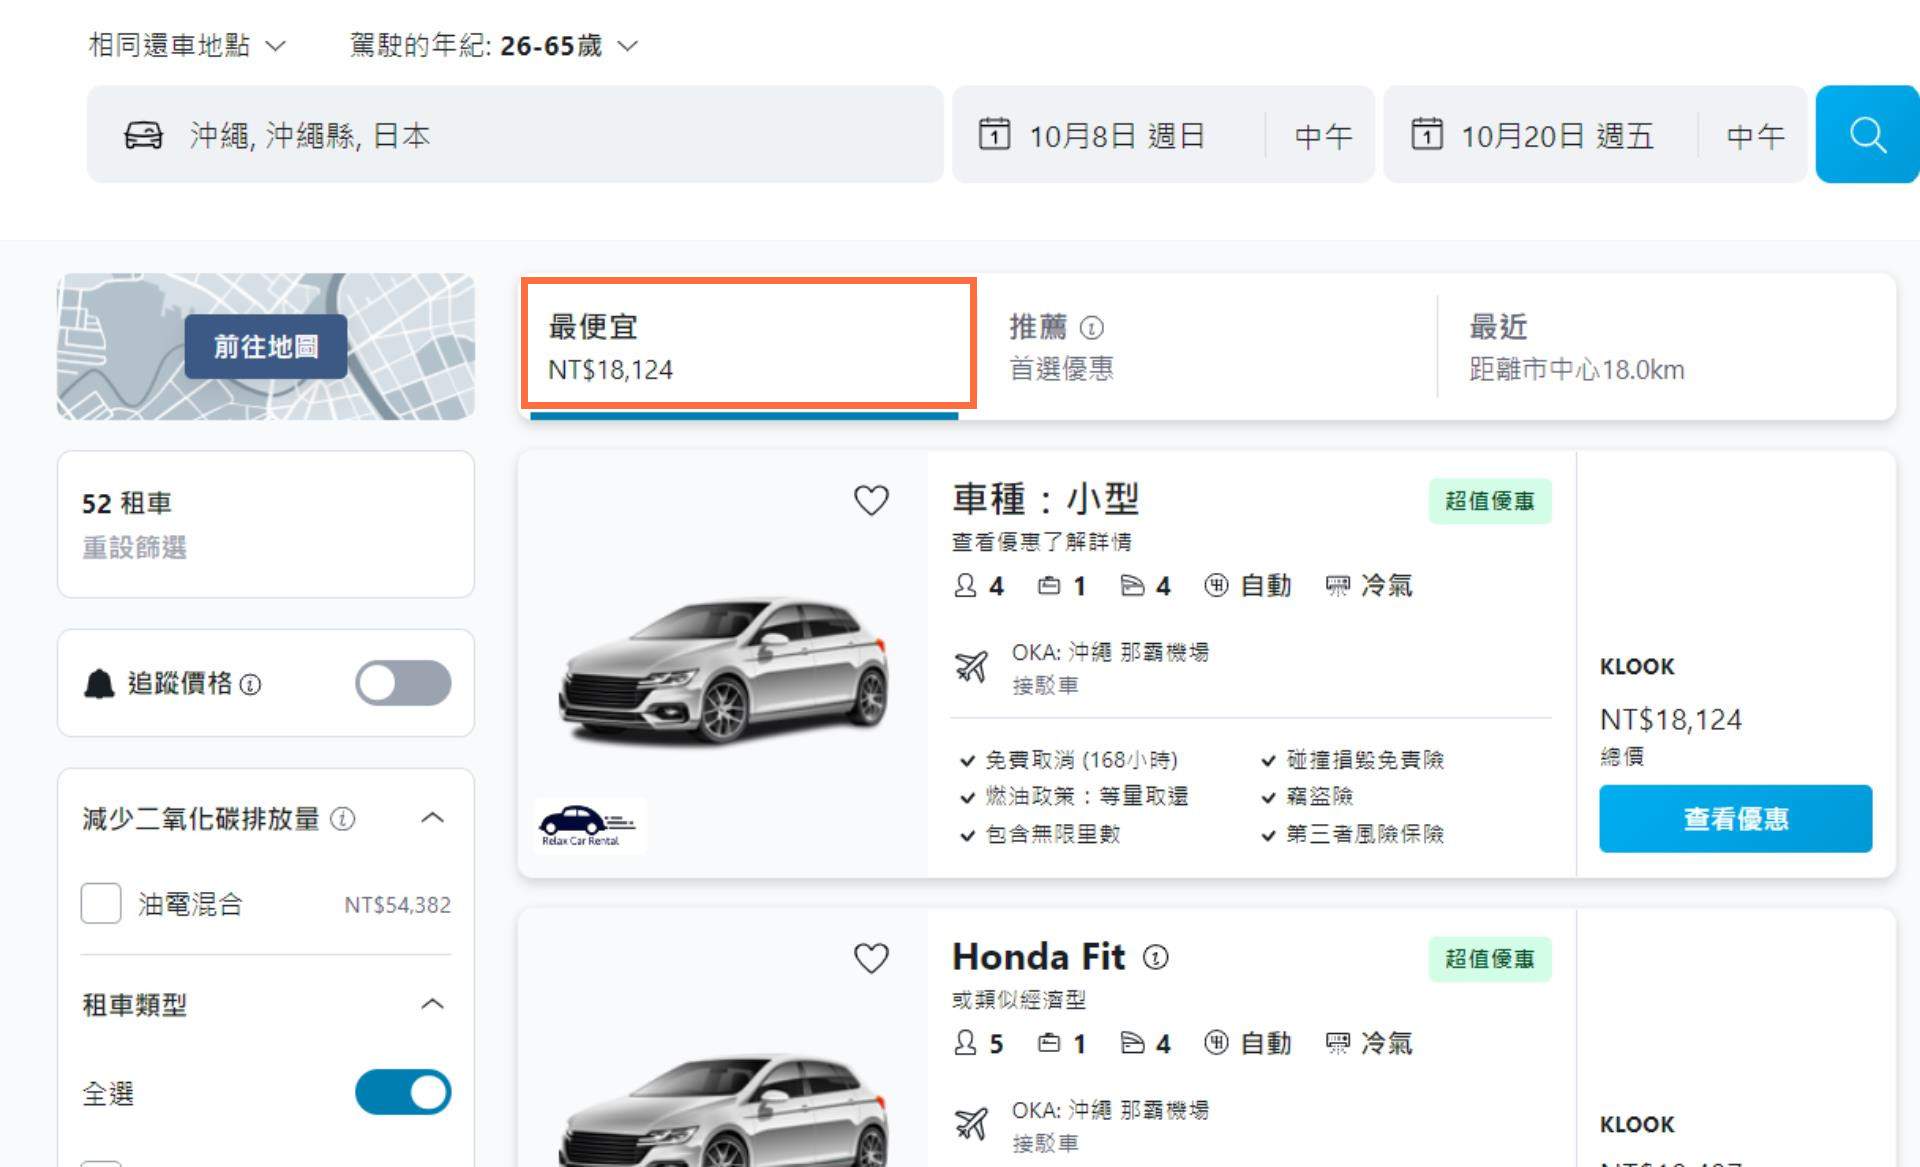Screen dimensions: 1920x1167
Task: Click 車種：小型 title
Action: click(1045, 498)
